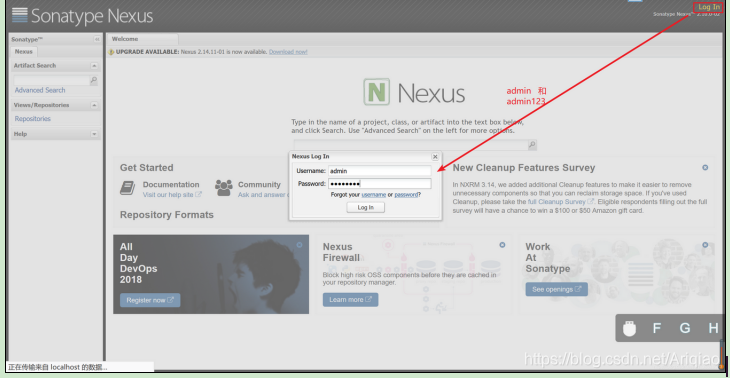Click the Log In link at top right
This screenshot has height=378, width=730.
click(709, 7)
